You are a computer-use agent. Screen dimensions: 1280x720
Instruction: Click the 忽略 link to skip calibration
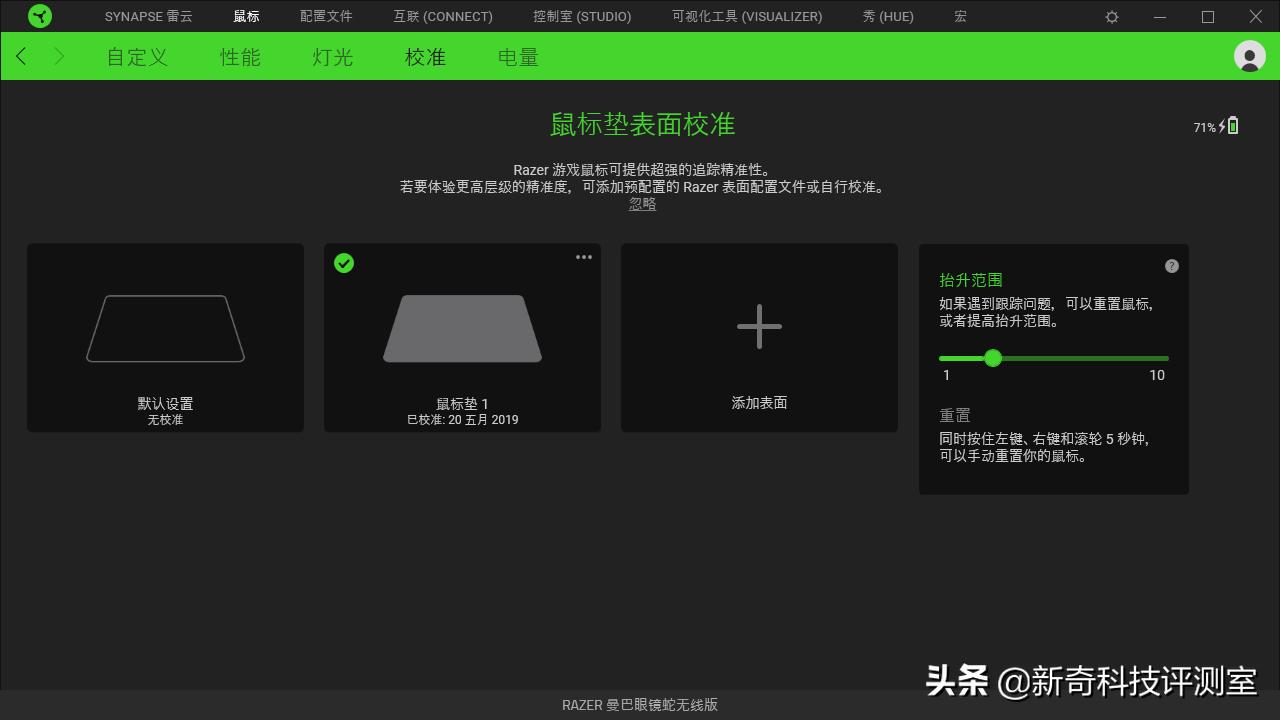[x=642, y=203]
